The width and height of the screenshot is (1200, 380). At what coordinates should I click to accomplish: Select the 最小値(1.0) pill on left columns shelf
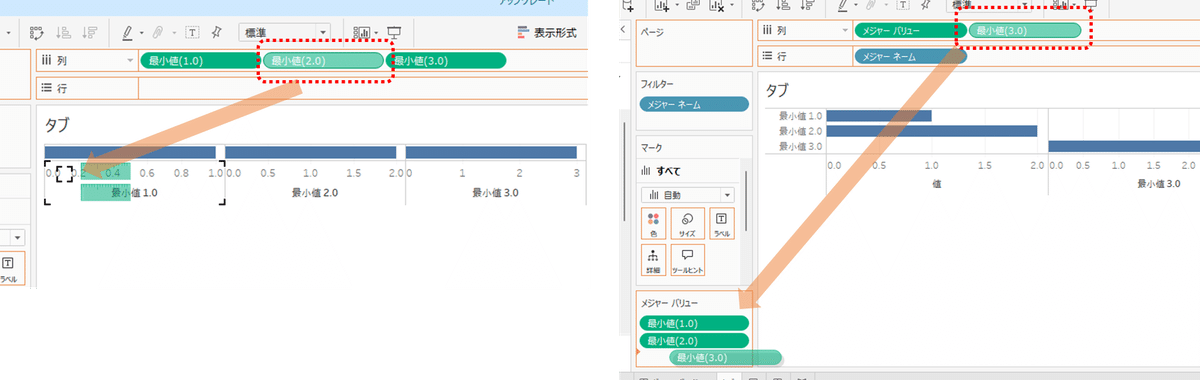click(201, 61)
